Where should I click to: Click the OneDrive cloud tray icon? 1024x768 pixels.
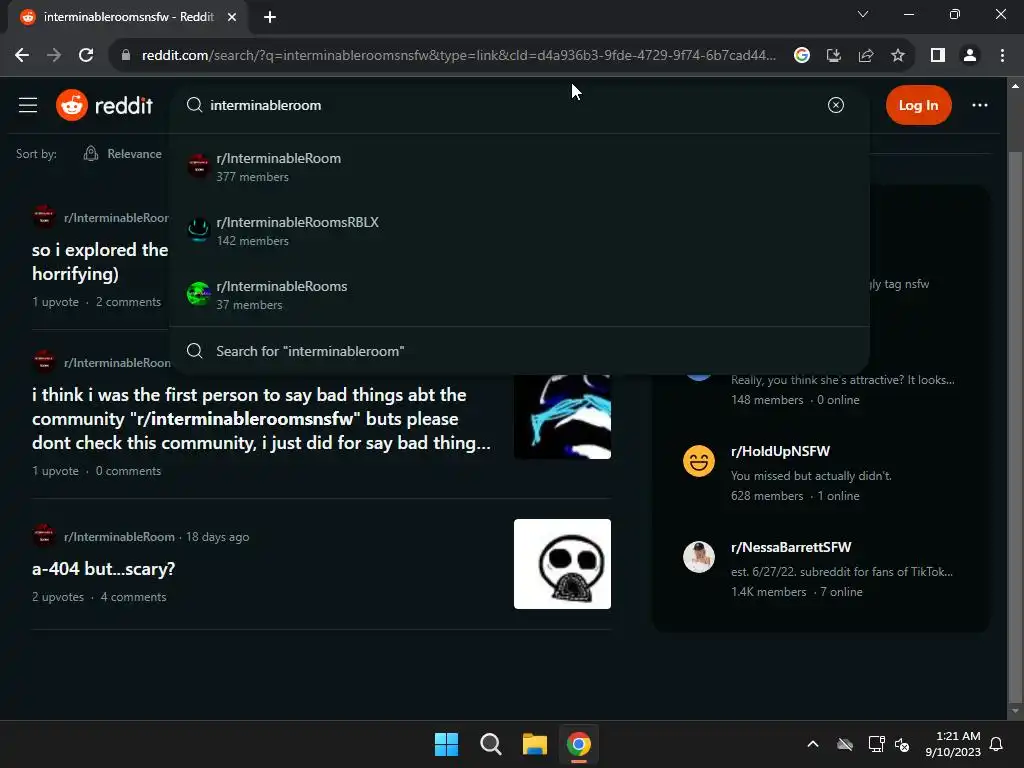845,744
